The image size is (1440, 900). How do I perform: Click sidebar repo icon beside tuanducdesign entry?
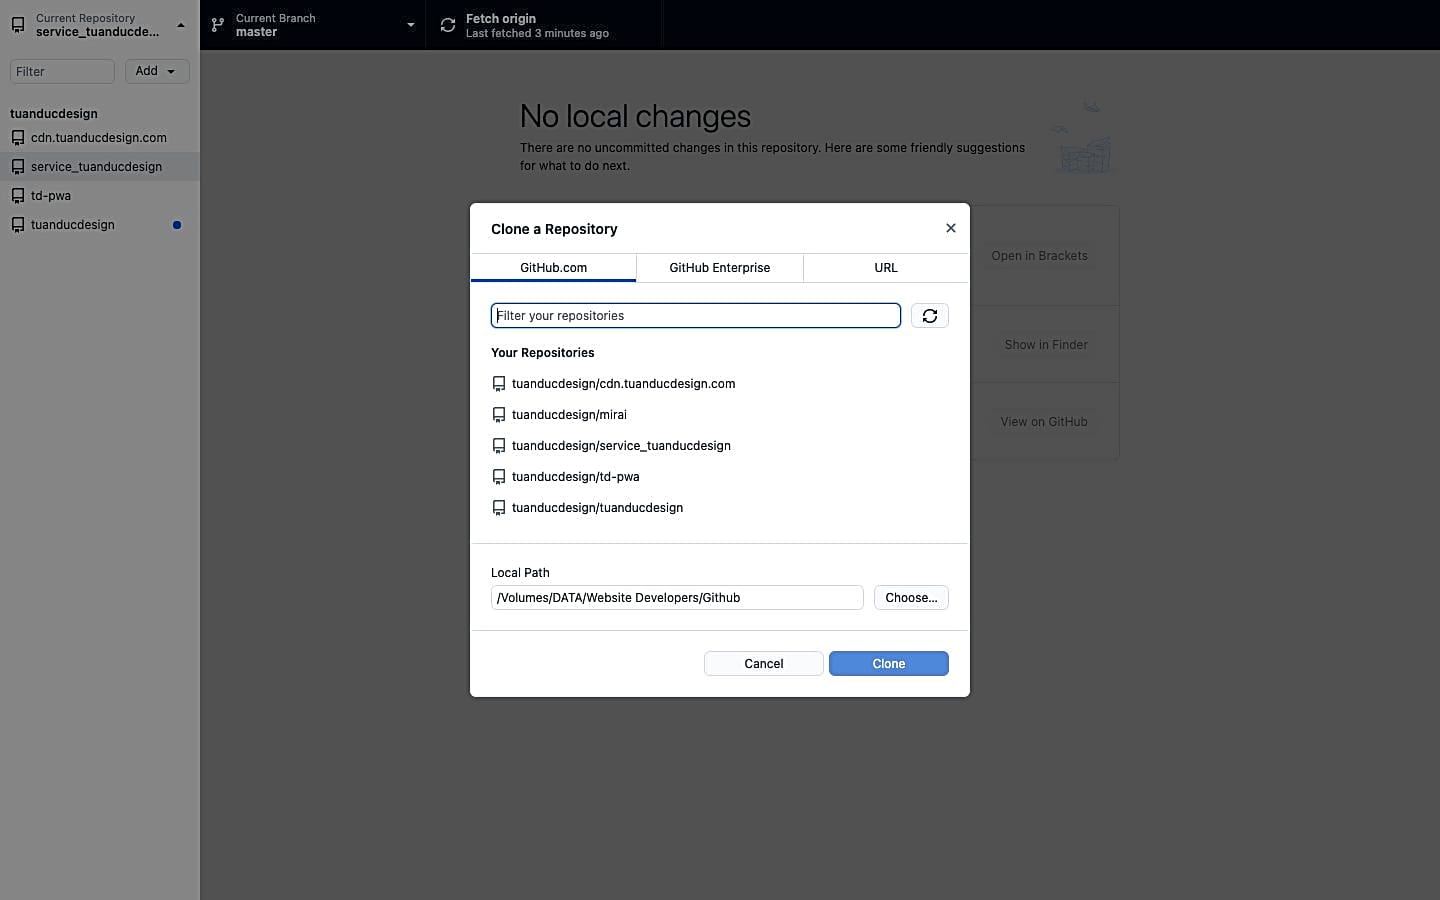click(18, 225)
